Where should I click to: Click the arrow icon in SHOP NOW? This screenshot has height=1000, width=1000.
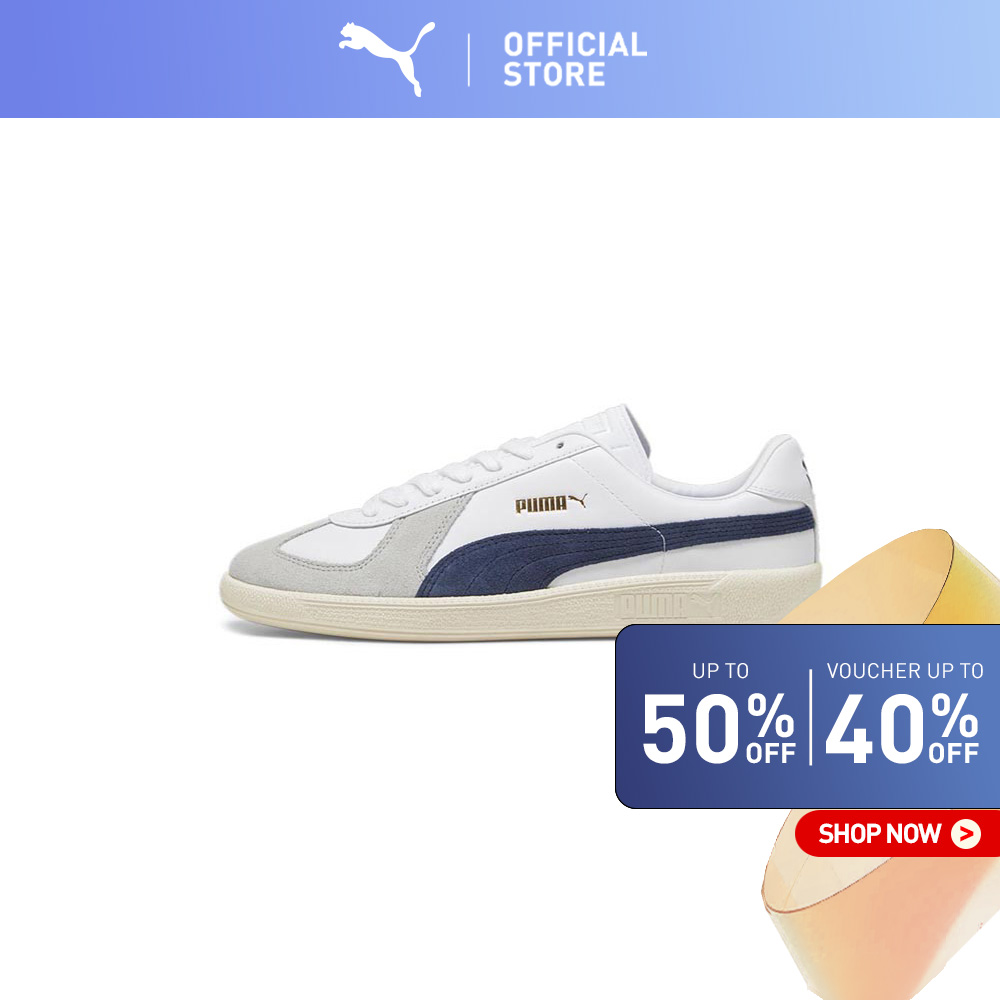[x=966, y=834]
